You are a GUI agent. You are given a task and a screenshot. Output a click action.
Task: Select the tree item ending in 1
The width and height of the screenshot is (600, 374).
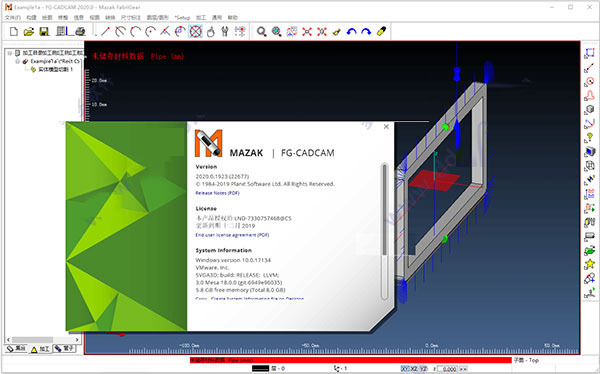55,69
